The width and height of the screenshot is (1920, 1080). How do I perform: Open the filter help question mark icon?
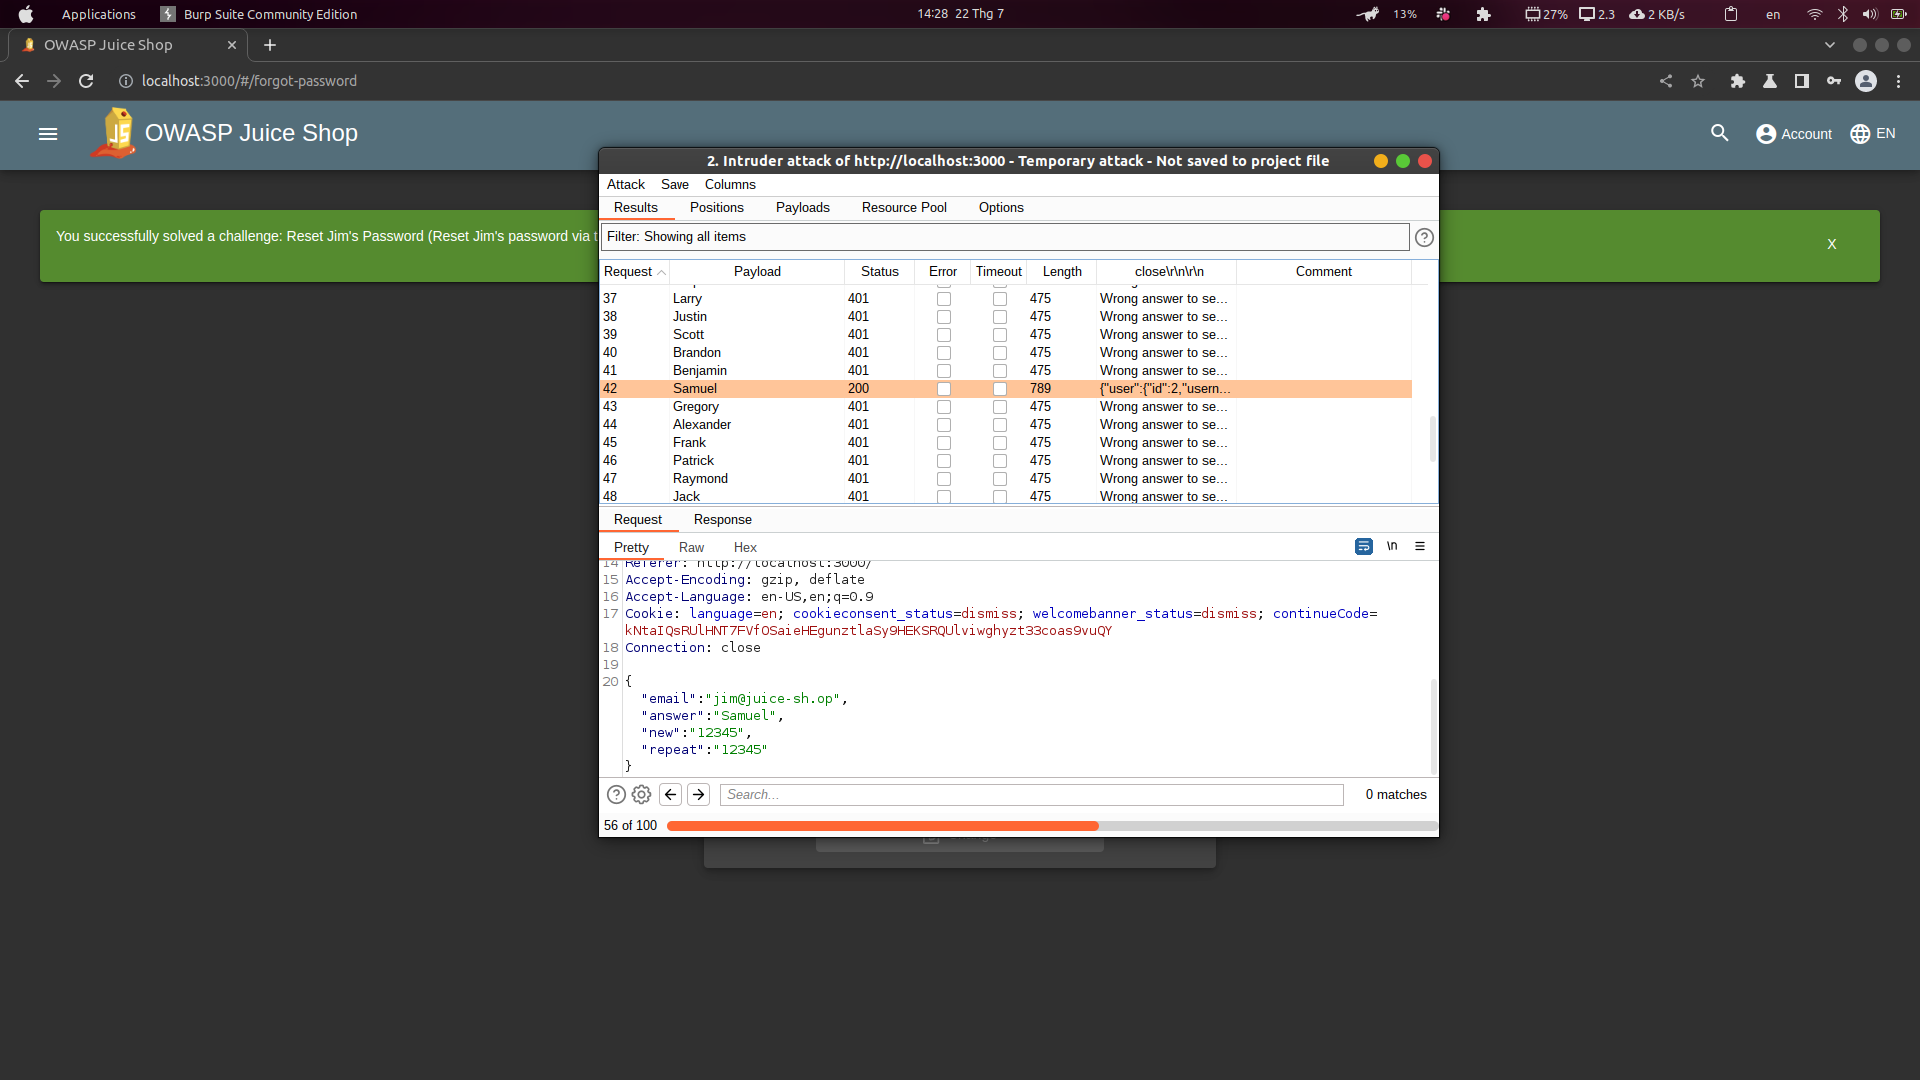coord(1424,237)
